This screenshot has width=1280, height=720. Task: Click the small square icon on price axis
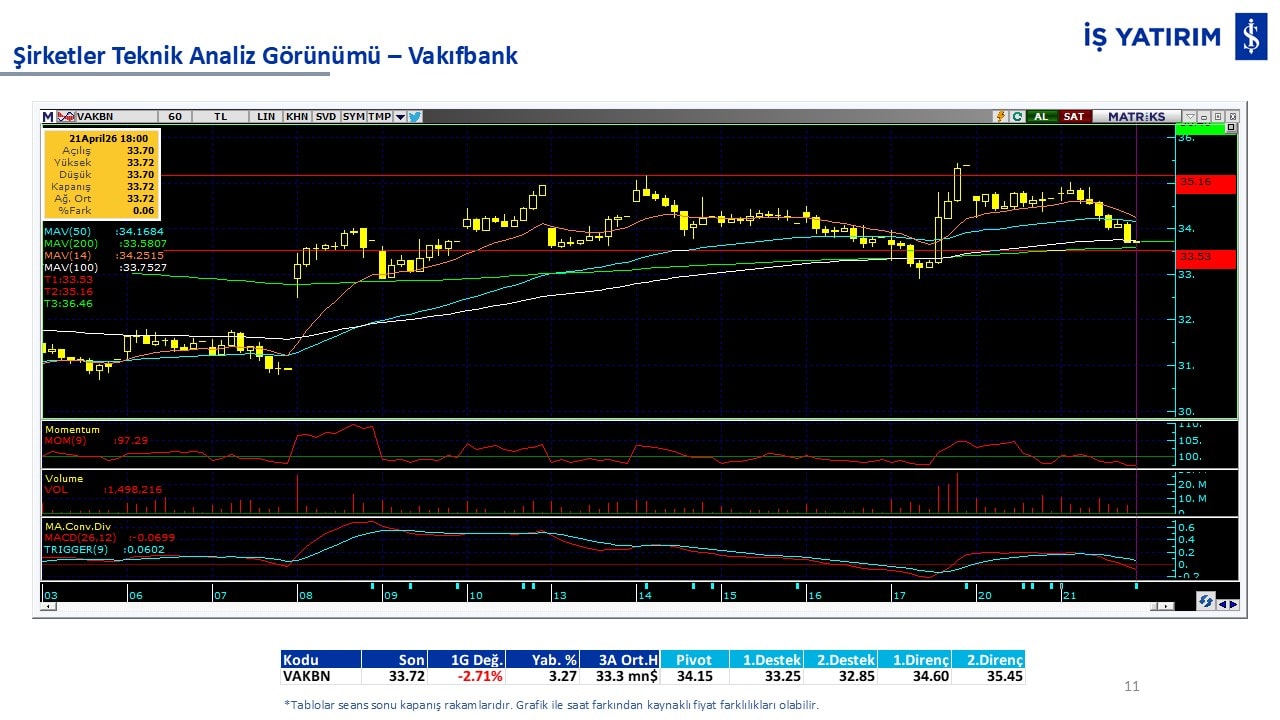pyautogui.click(x=1231, y=128)
